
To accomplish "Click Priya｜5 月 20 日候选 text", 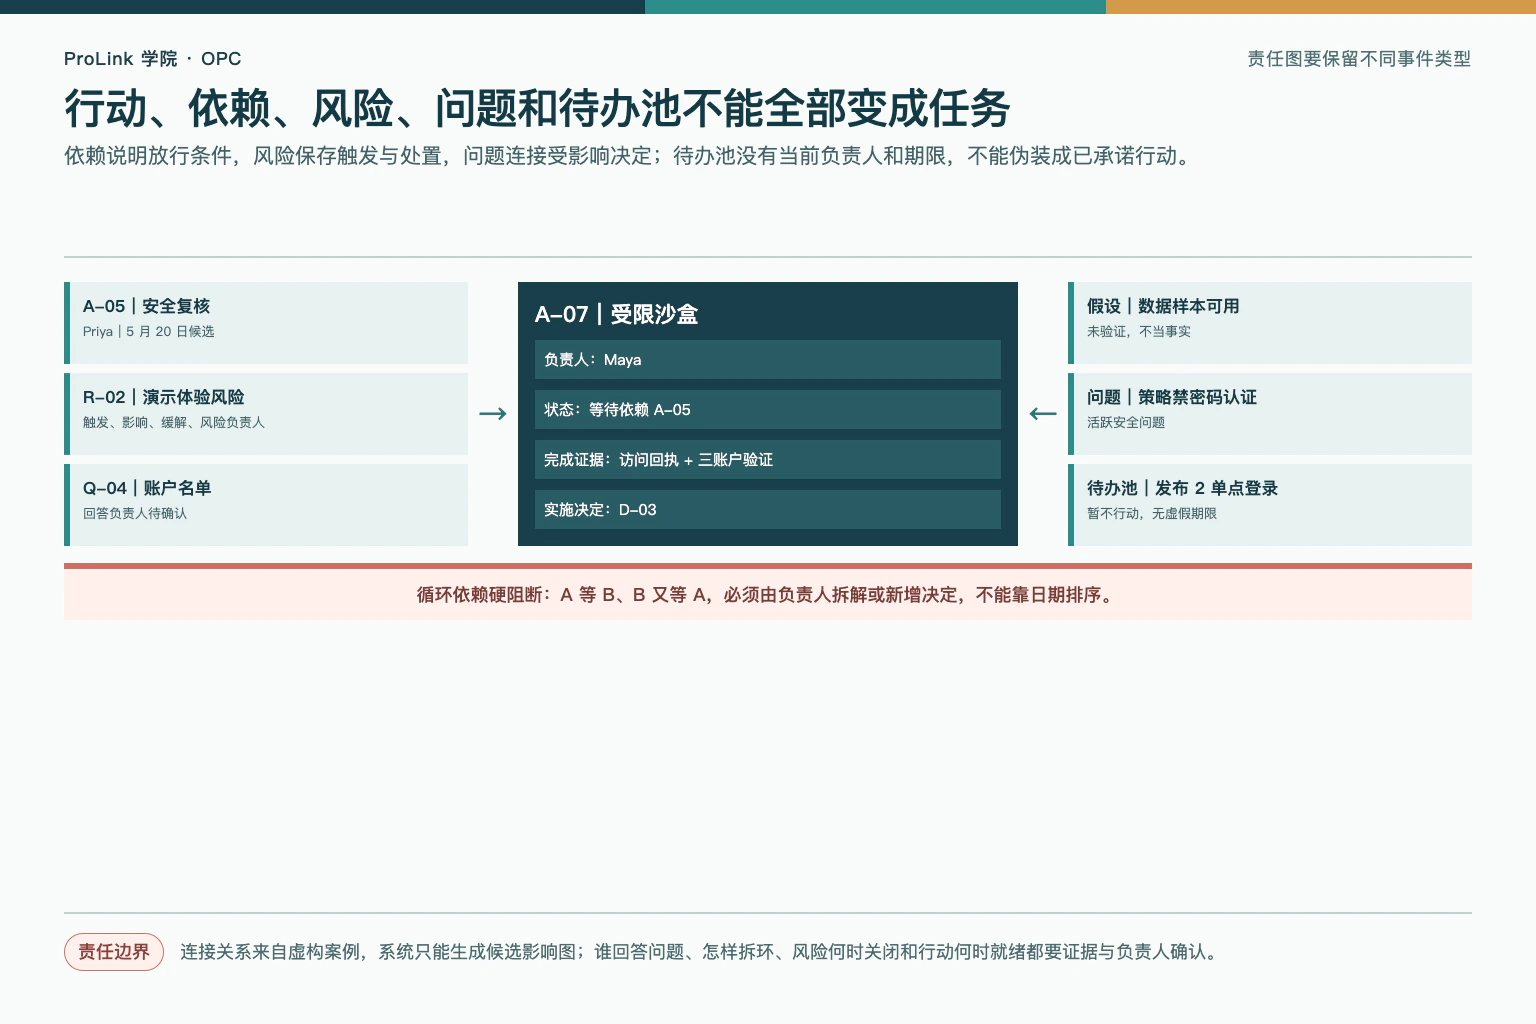I will click(148, 332).
